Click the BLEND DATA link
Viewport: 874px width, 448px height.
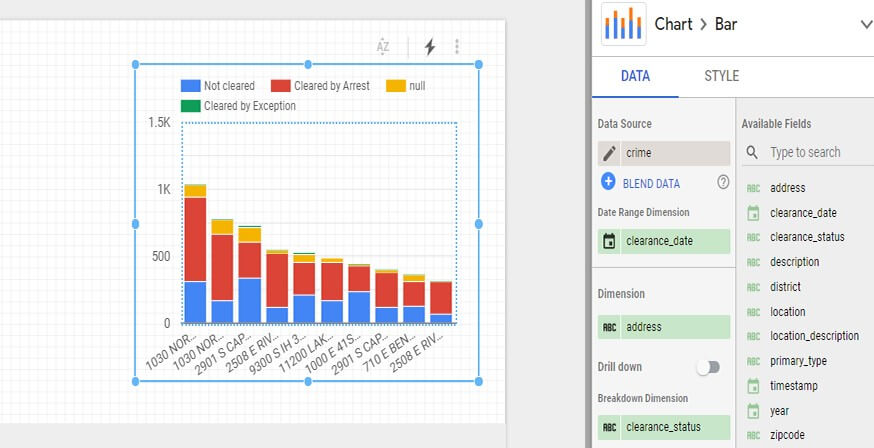tap(651, 183)
